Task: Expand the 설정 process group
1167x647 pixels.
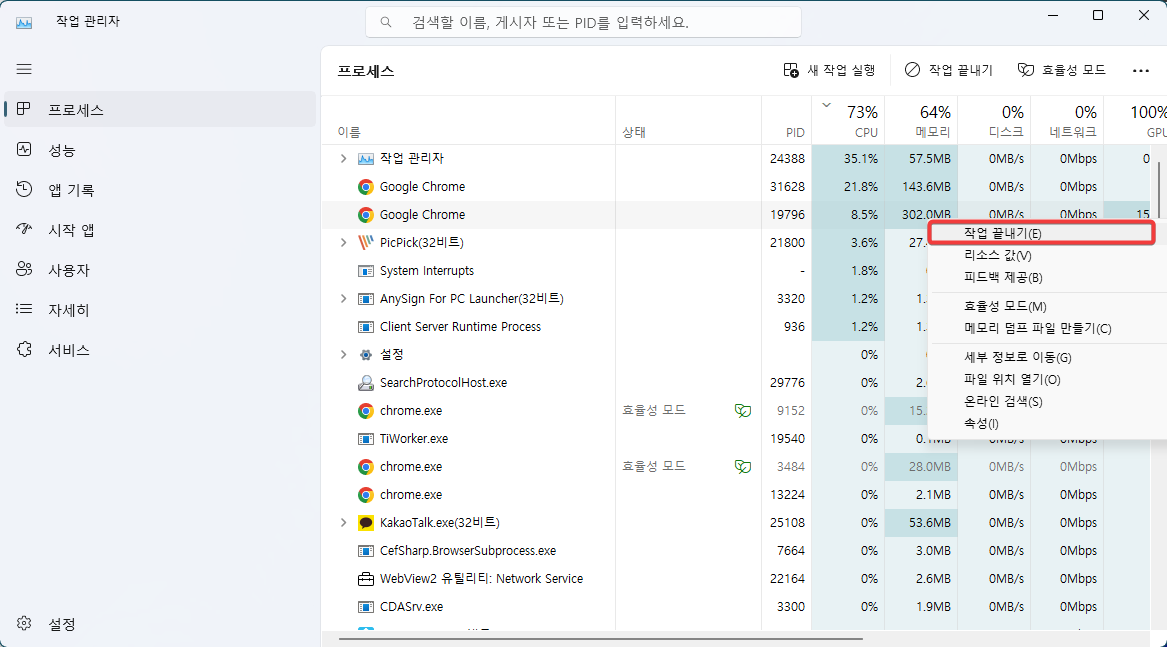Action: point(345,354)
